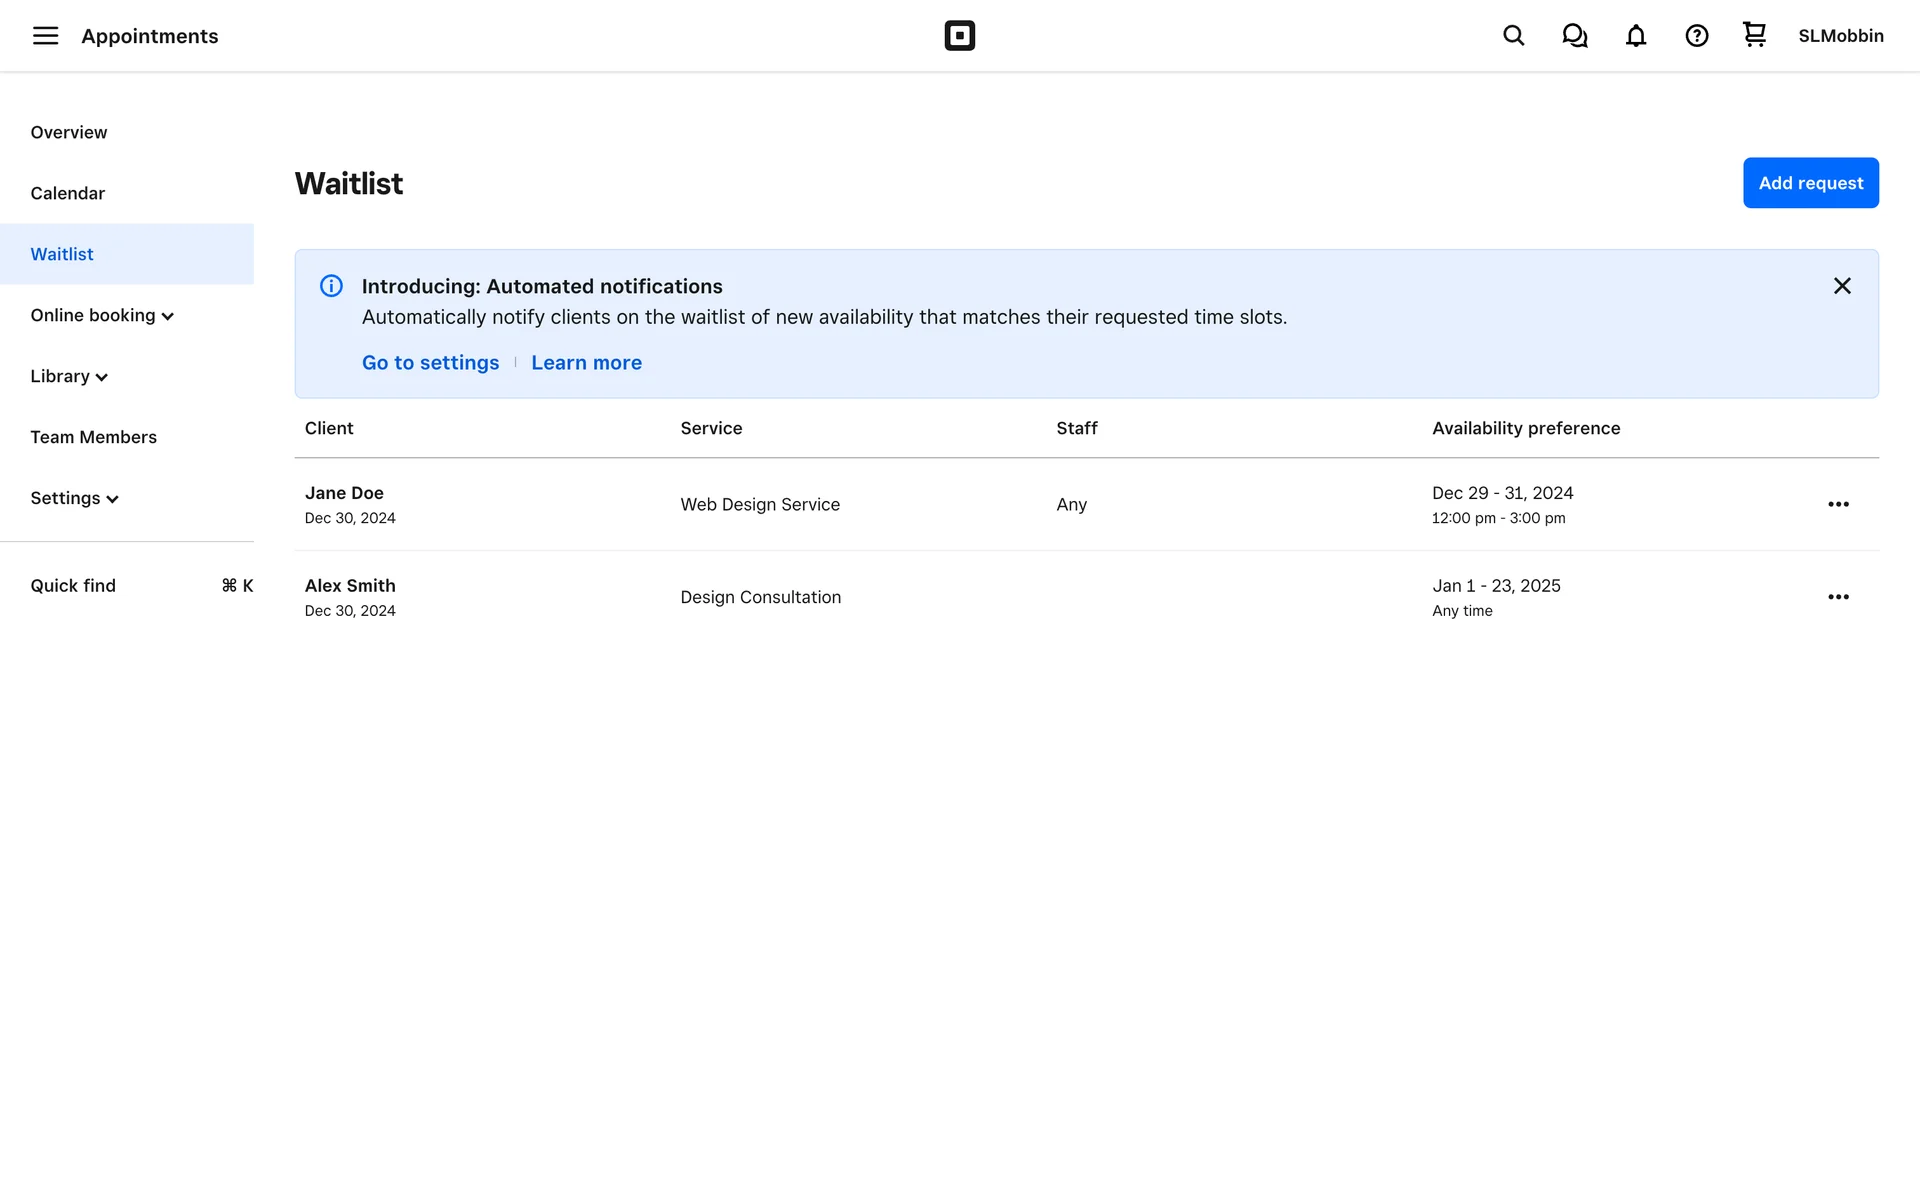Open the messages chat icon
Viewport: 1920px width, 1200px height.
(1575, 36)
